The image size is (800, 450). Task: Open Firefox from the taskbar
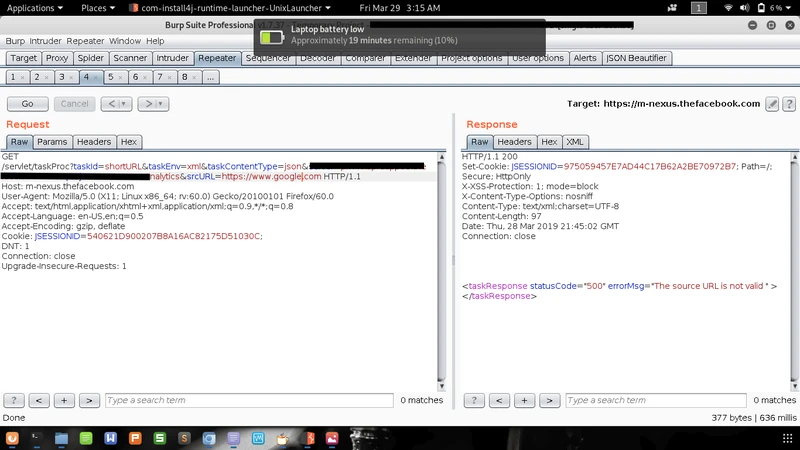[x=12, y=438]
